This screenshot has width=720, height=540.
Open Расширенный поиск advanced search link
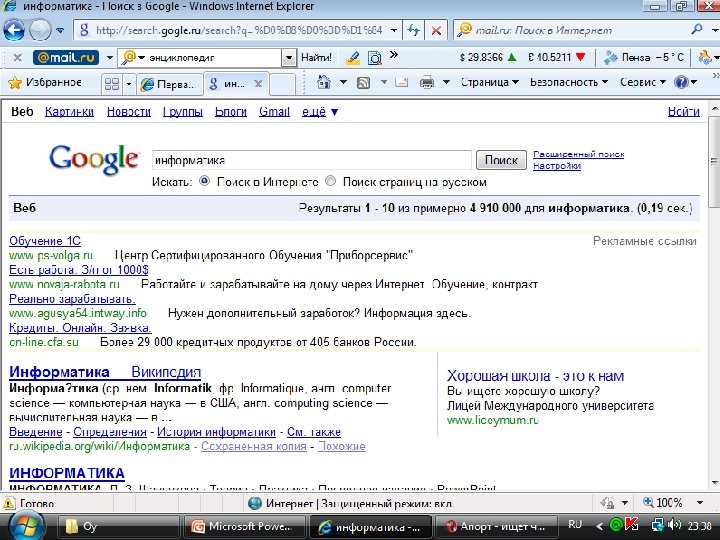click(579, 154)
